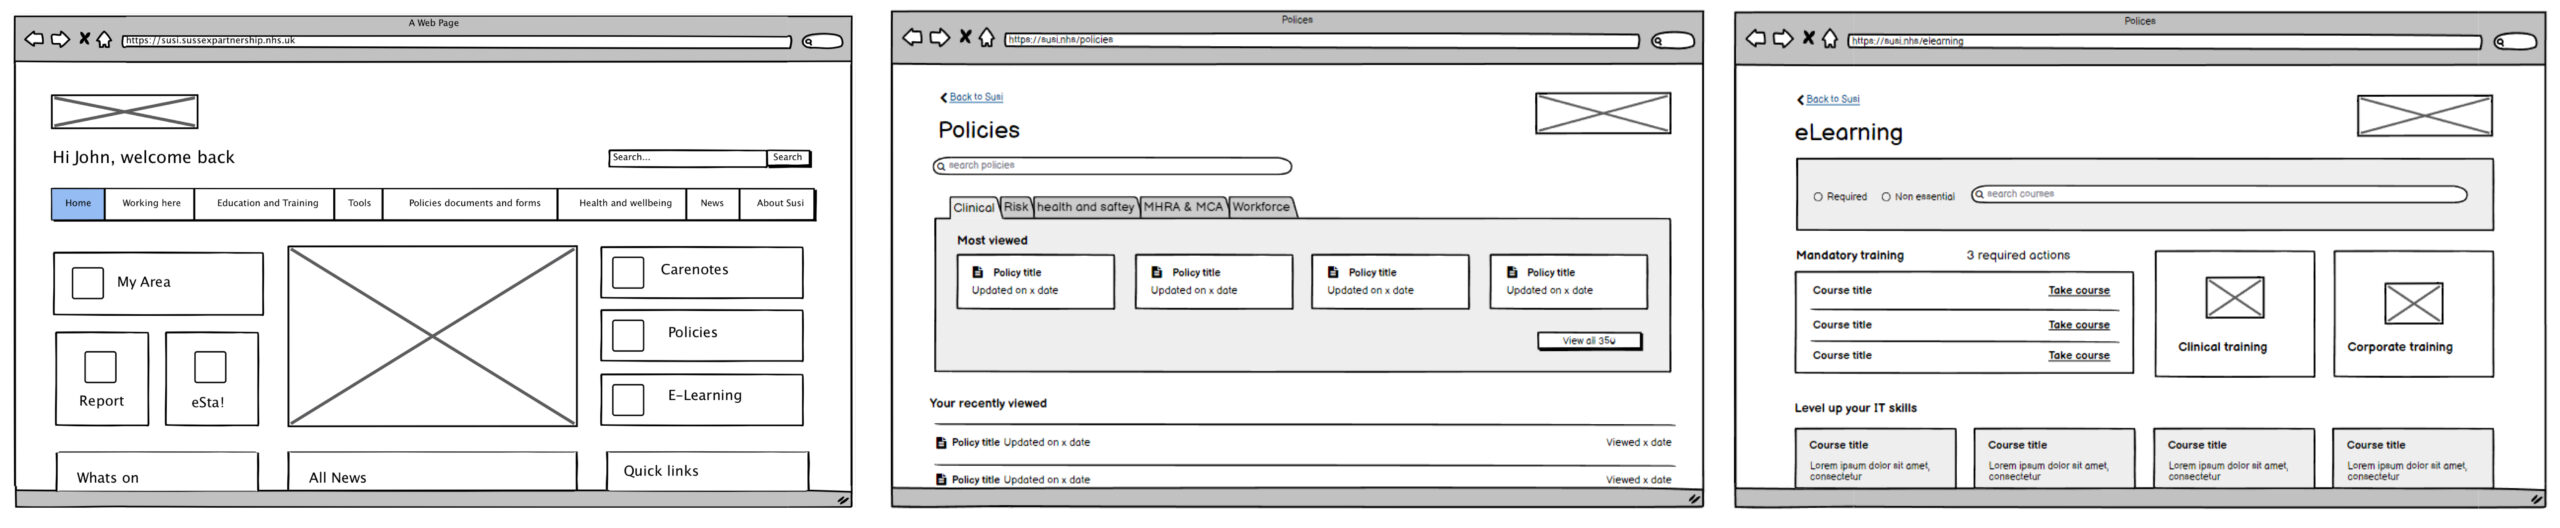Click the home icon in the sussexpartnership browser
The width and height of the screenshot is (2560, 528).
(104, 40)
